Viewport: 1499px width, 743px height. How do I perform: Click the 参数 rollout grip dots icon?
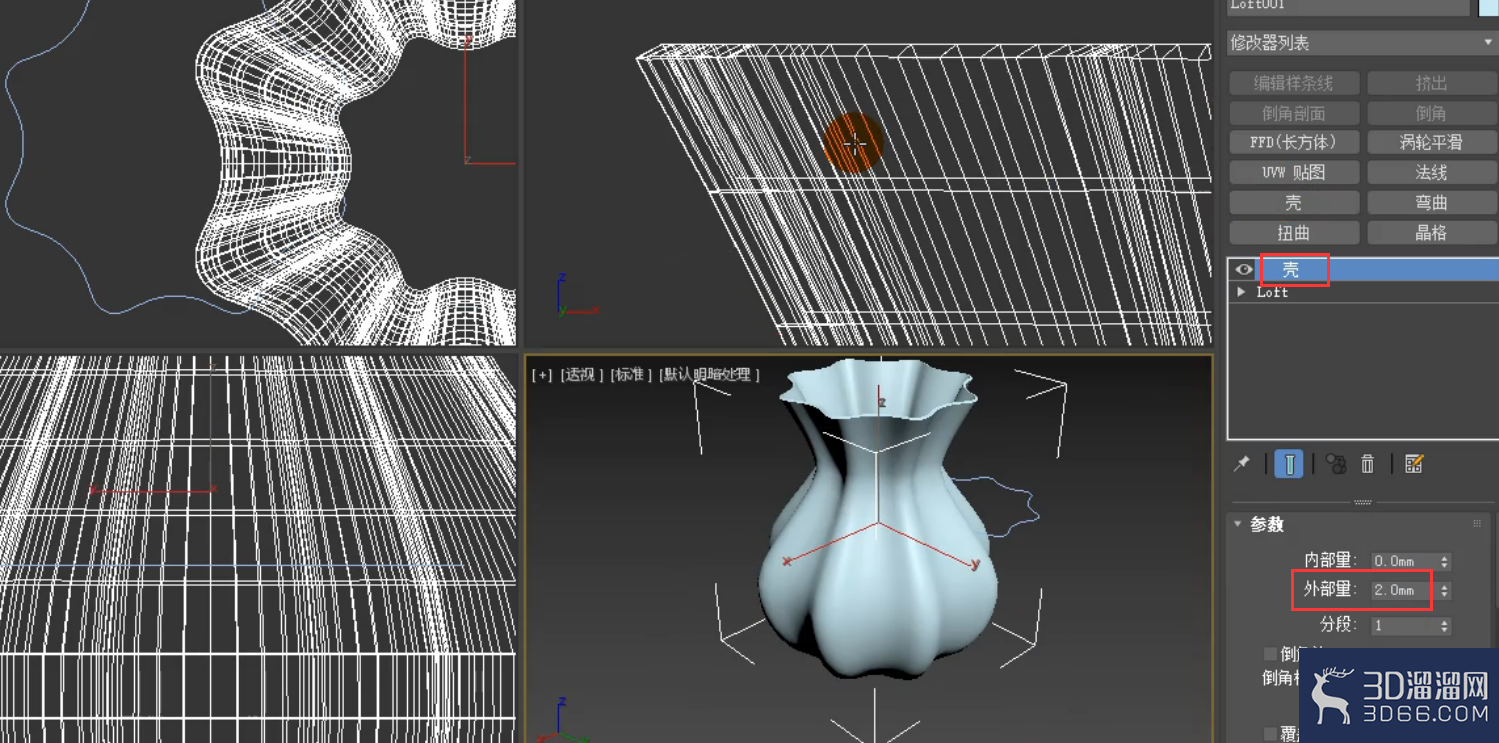pyautogui.click(x=1477, y=524)
